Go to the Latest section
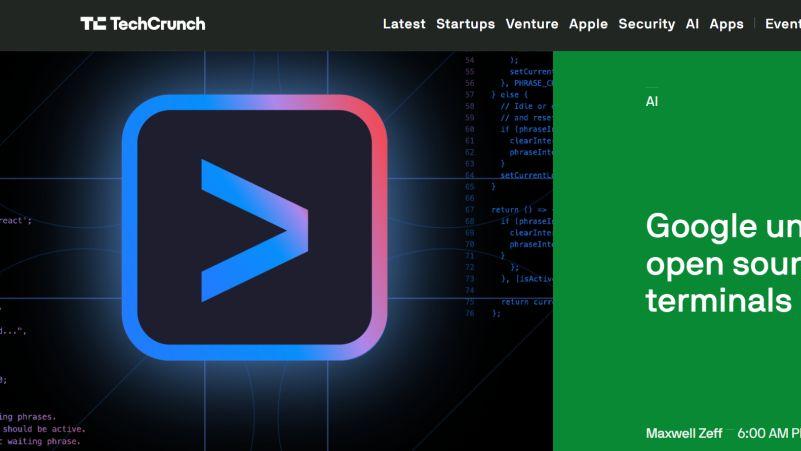This screenshot has width=801, height=451. click(x=404, y=24)
